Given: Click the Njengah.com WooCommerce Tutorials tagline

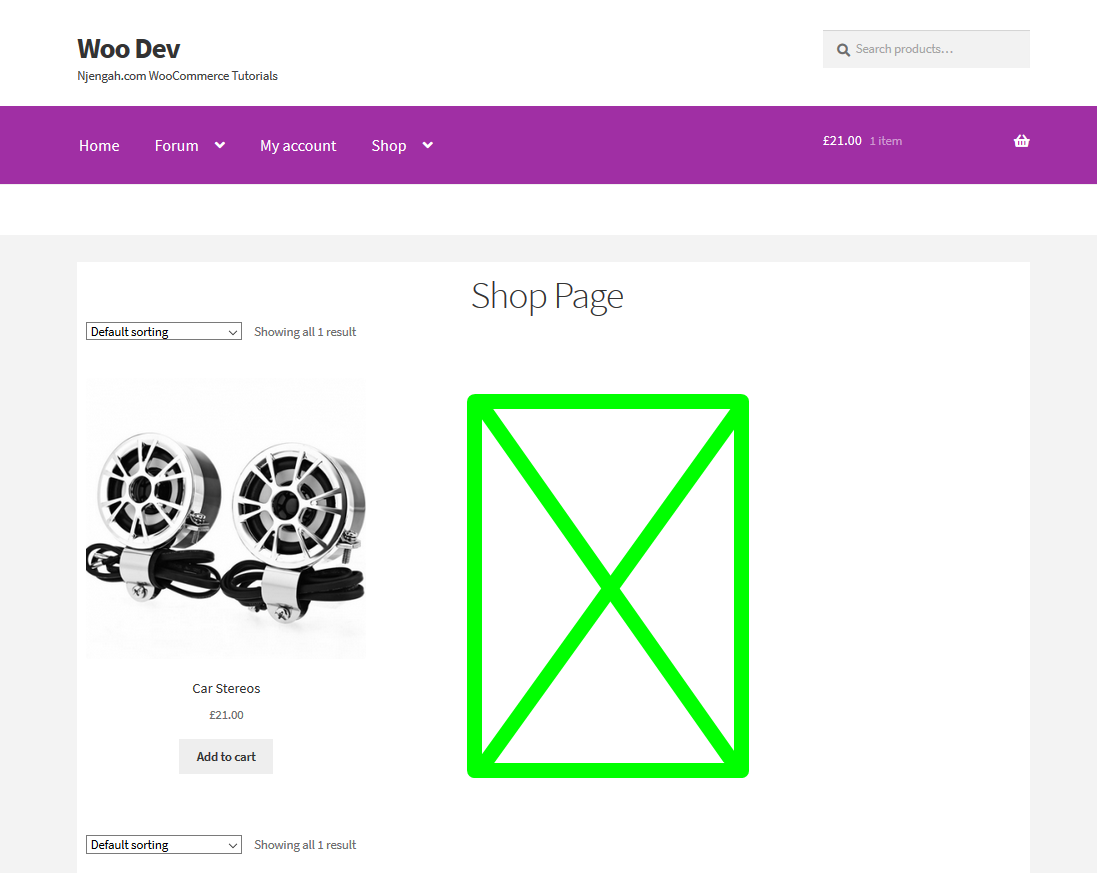Looking at the screenshot, I should [178, 76].
